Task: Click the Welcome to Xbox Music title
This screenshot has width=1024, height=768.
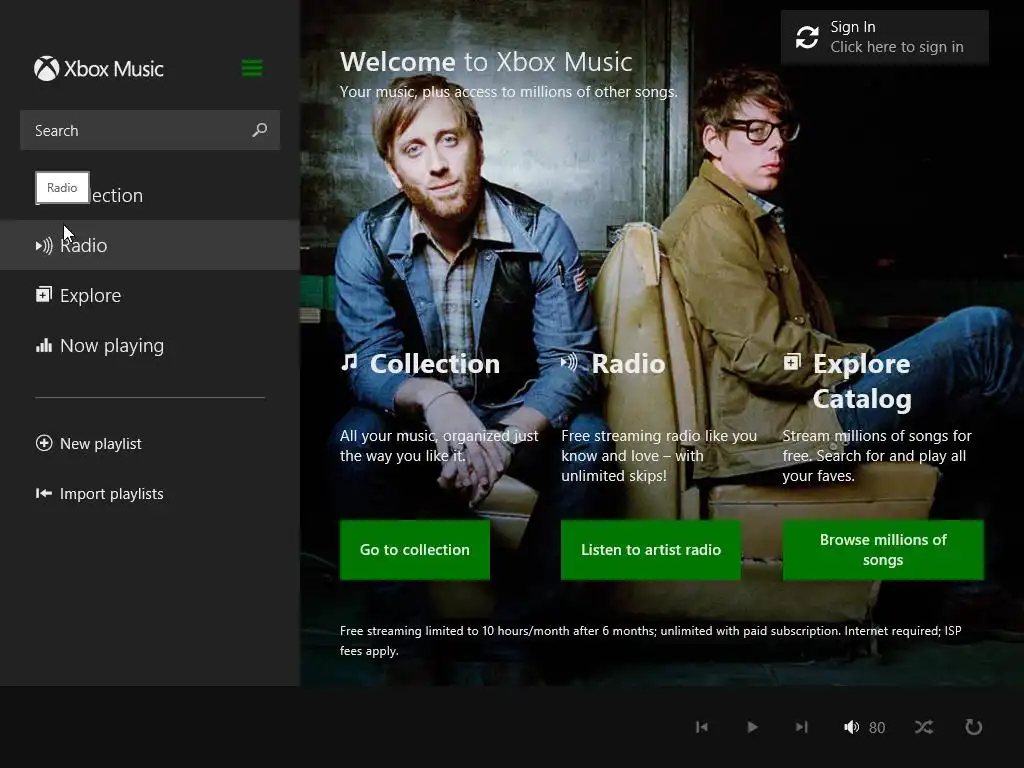Action: [486, 62]
